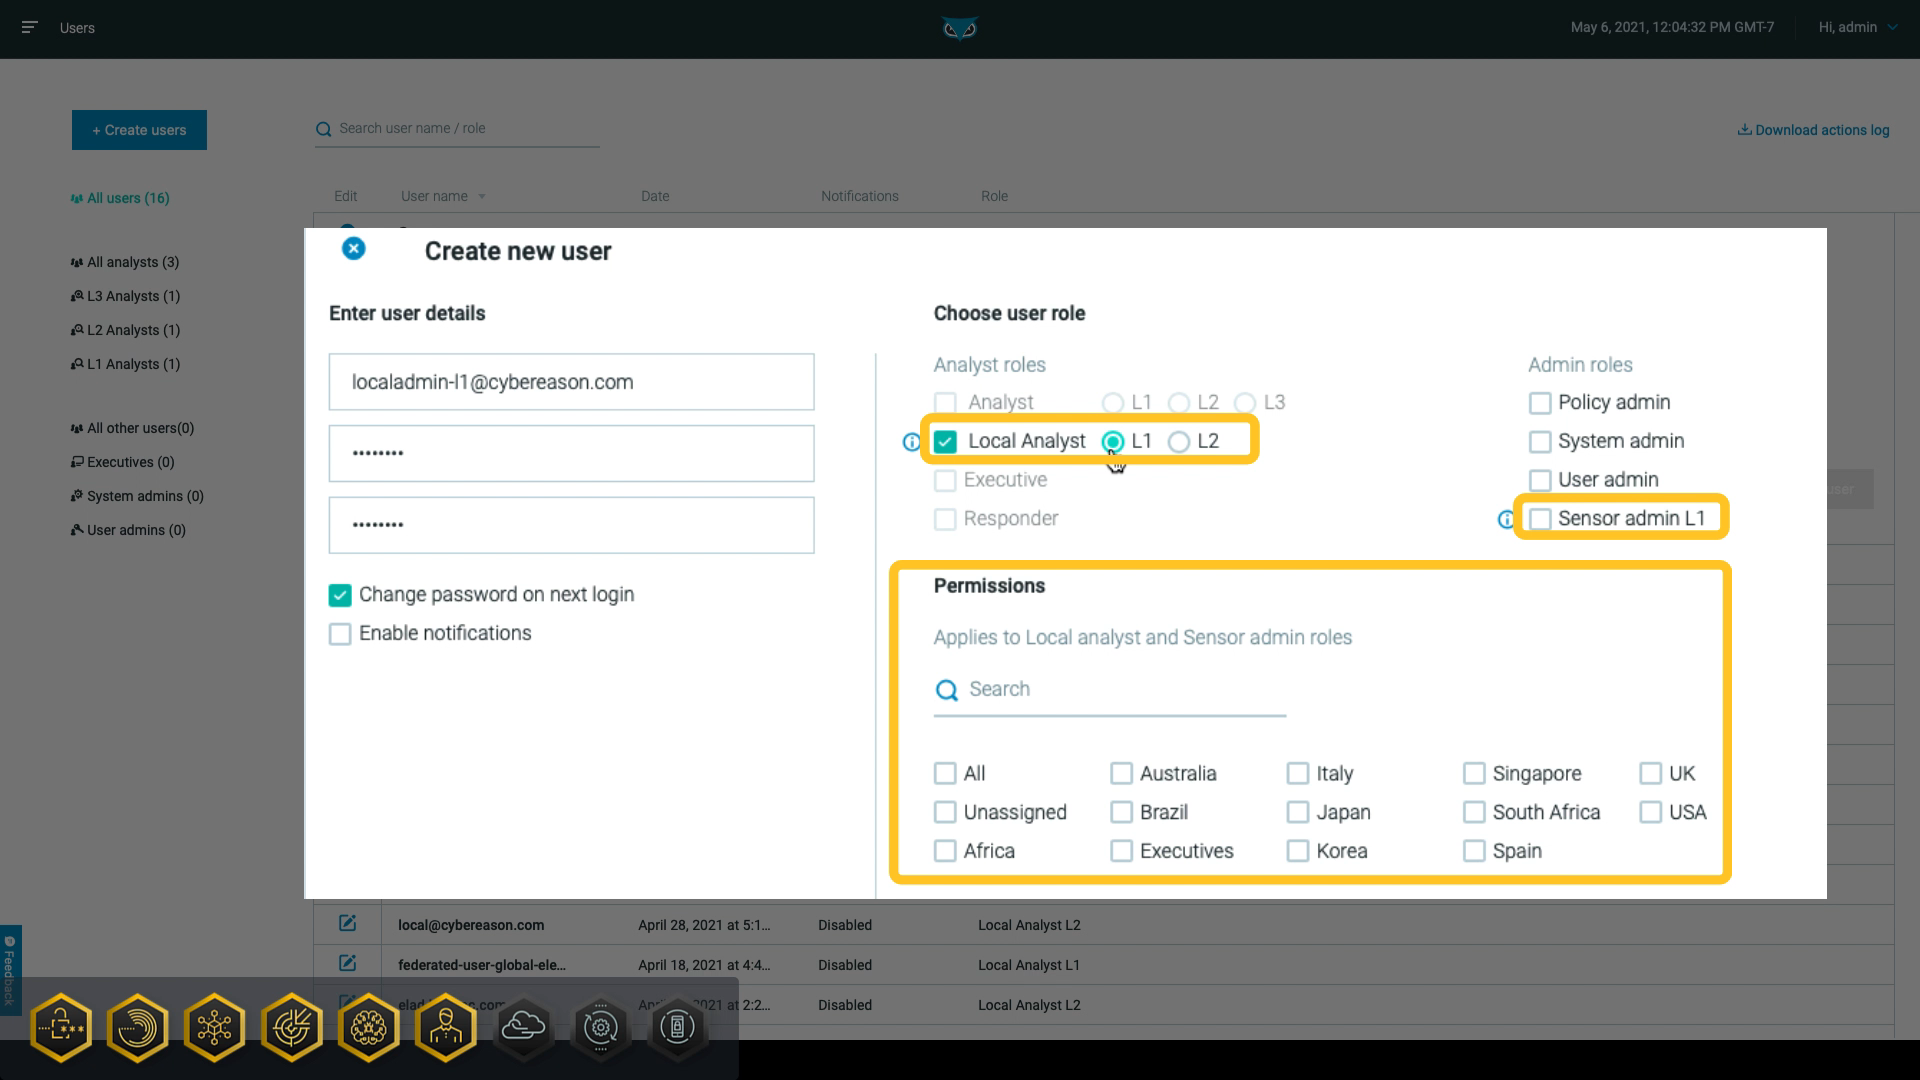Click Users in the top bar
Image resolution: width=1920 pixels, height=1080 pixels.
(x=77, y=28)
